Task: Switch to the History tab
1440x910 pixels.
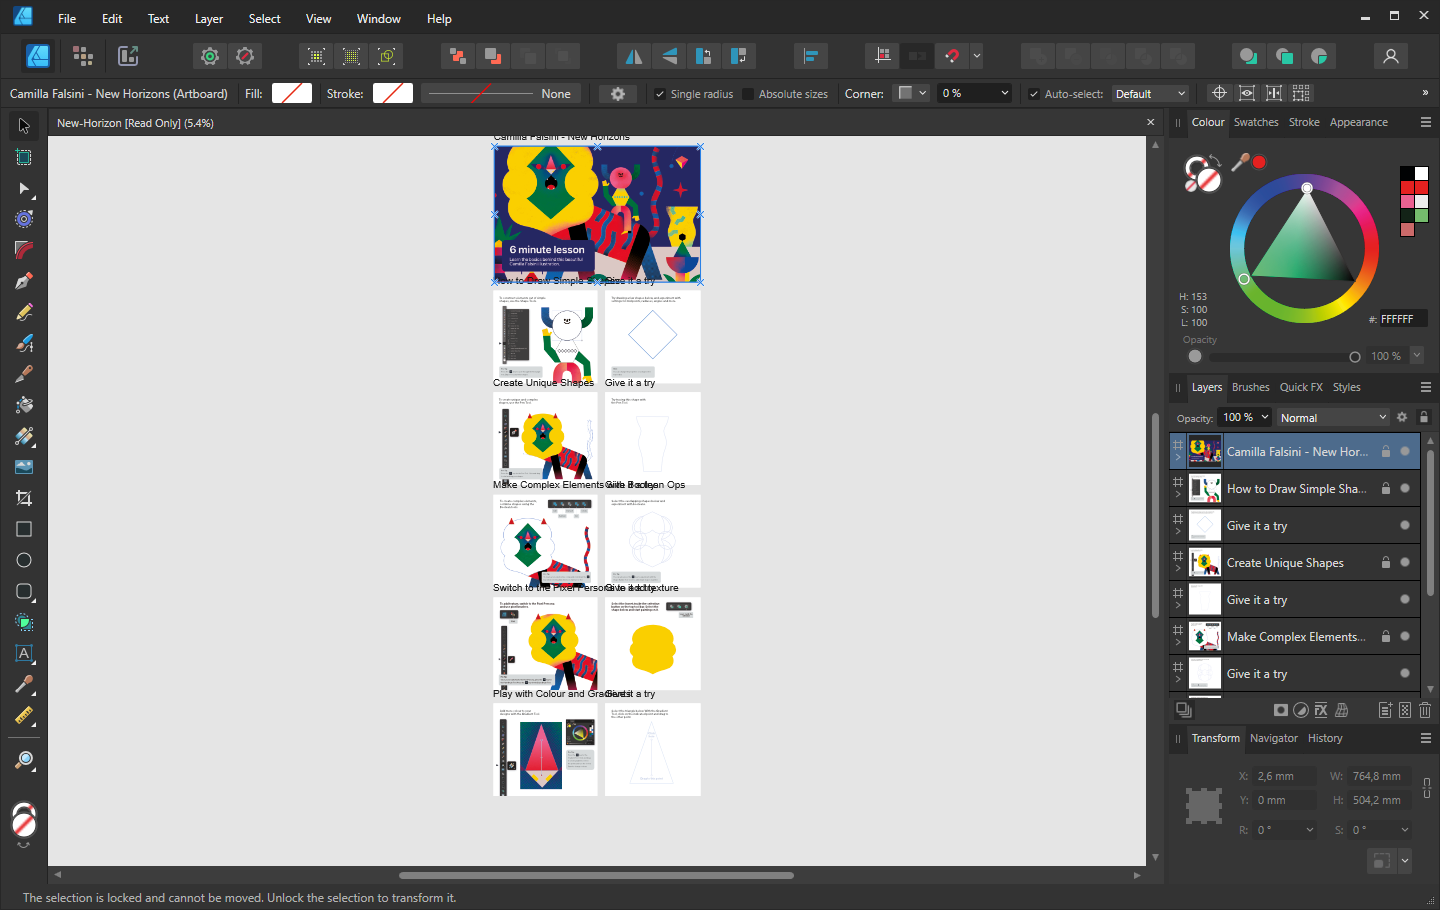Action: pyautogui.click(x=1325, y=738)
